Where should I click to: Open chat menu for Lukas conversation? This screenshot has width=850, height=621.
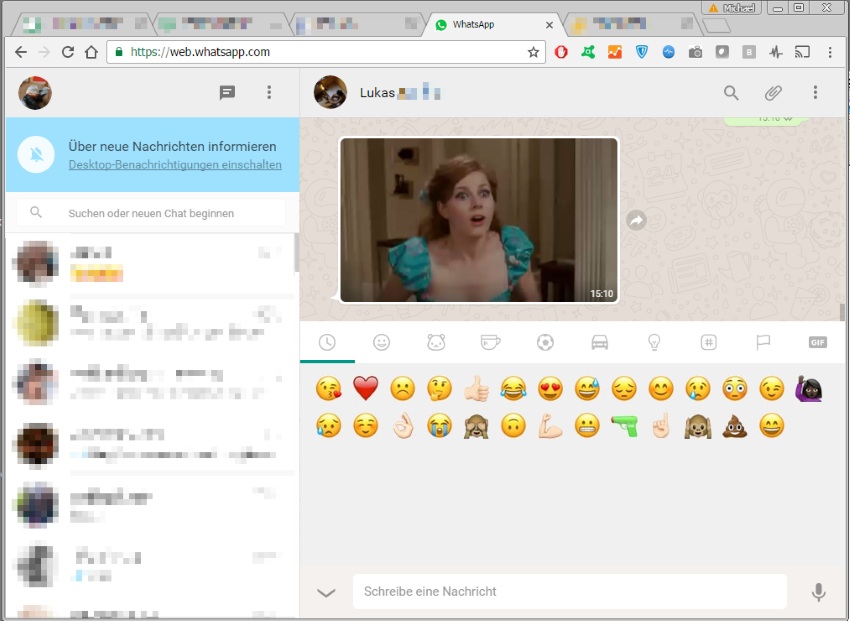815,92
